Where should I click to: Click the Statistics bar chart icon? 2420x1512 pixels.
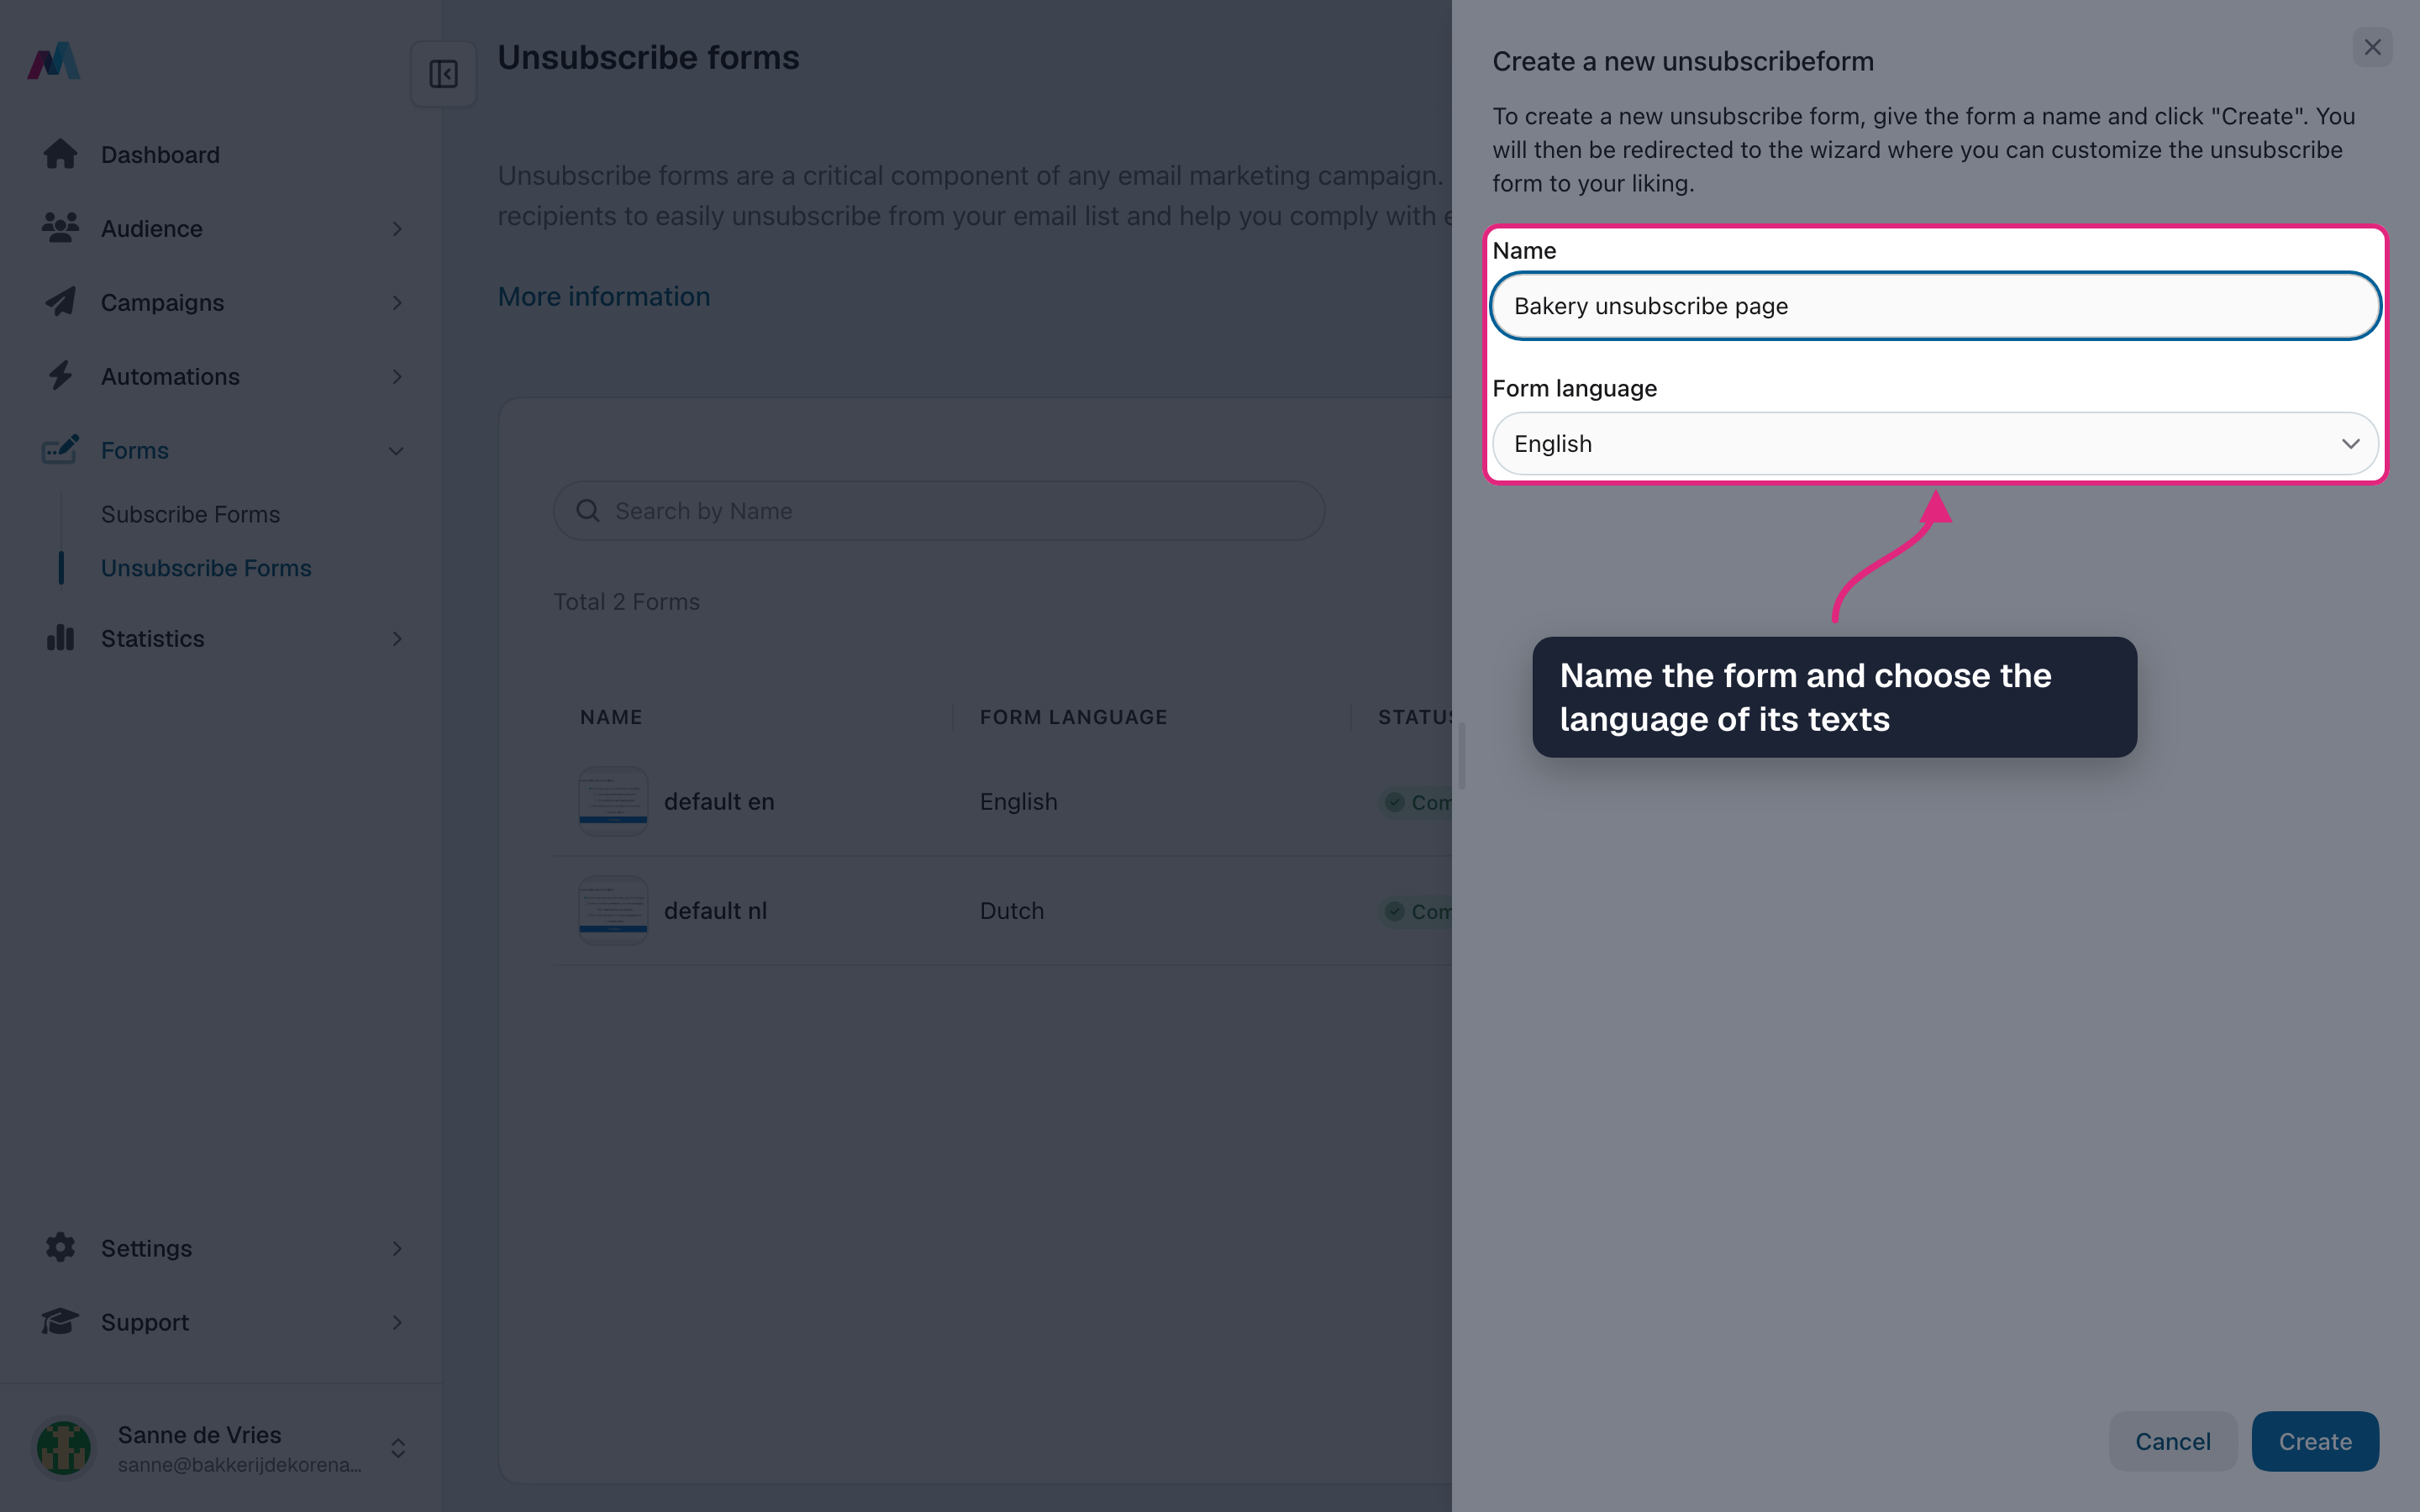click(60, 638)
